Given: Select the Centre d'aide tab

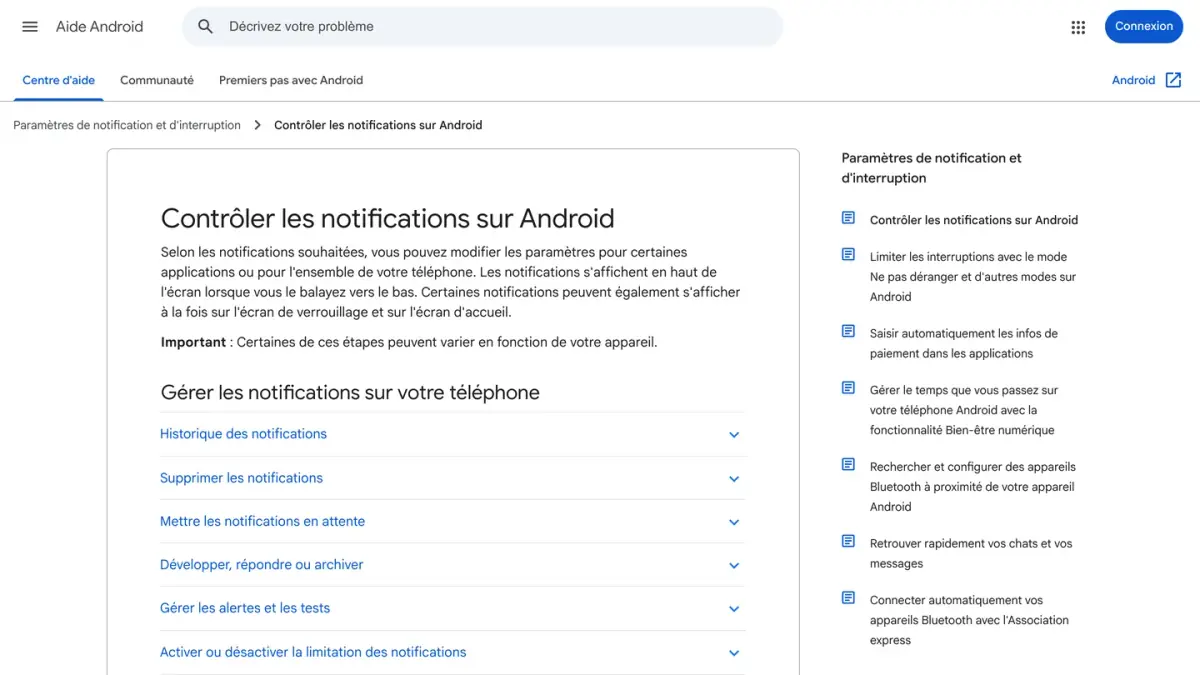Looking at the screenshot, I should [59, 80].
